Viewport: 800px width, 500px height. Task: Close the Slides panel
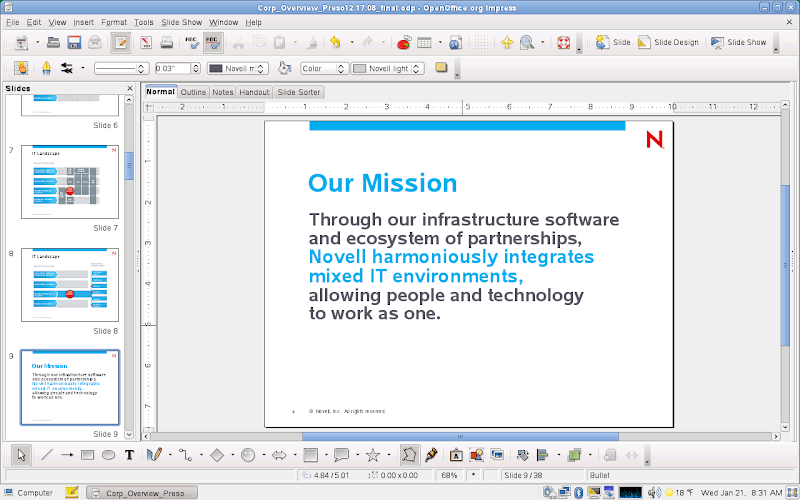(130, 88)
